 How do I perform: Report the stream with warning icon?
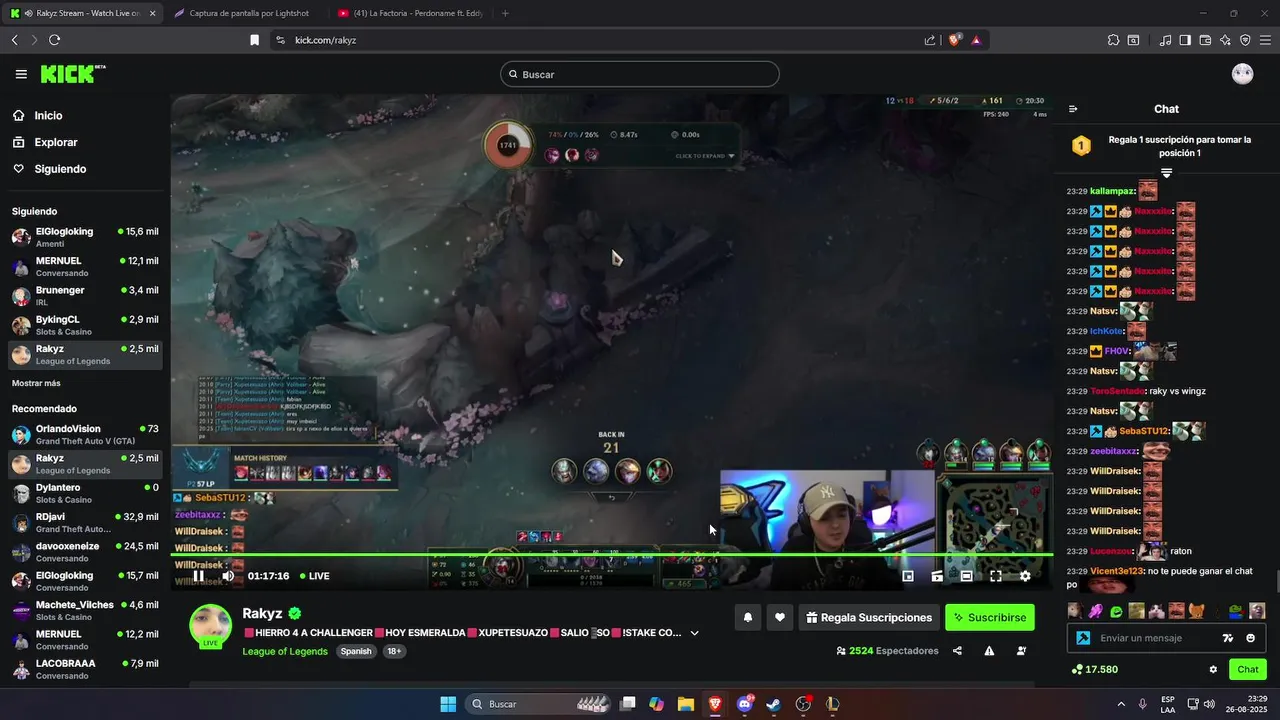coord(989,651)
